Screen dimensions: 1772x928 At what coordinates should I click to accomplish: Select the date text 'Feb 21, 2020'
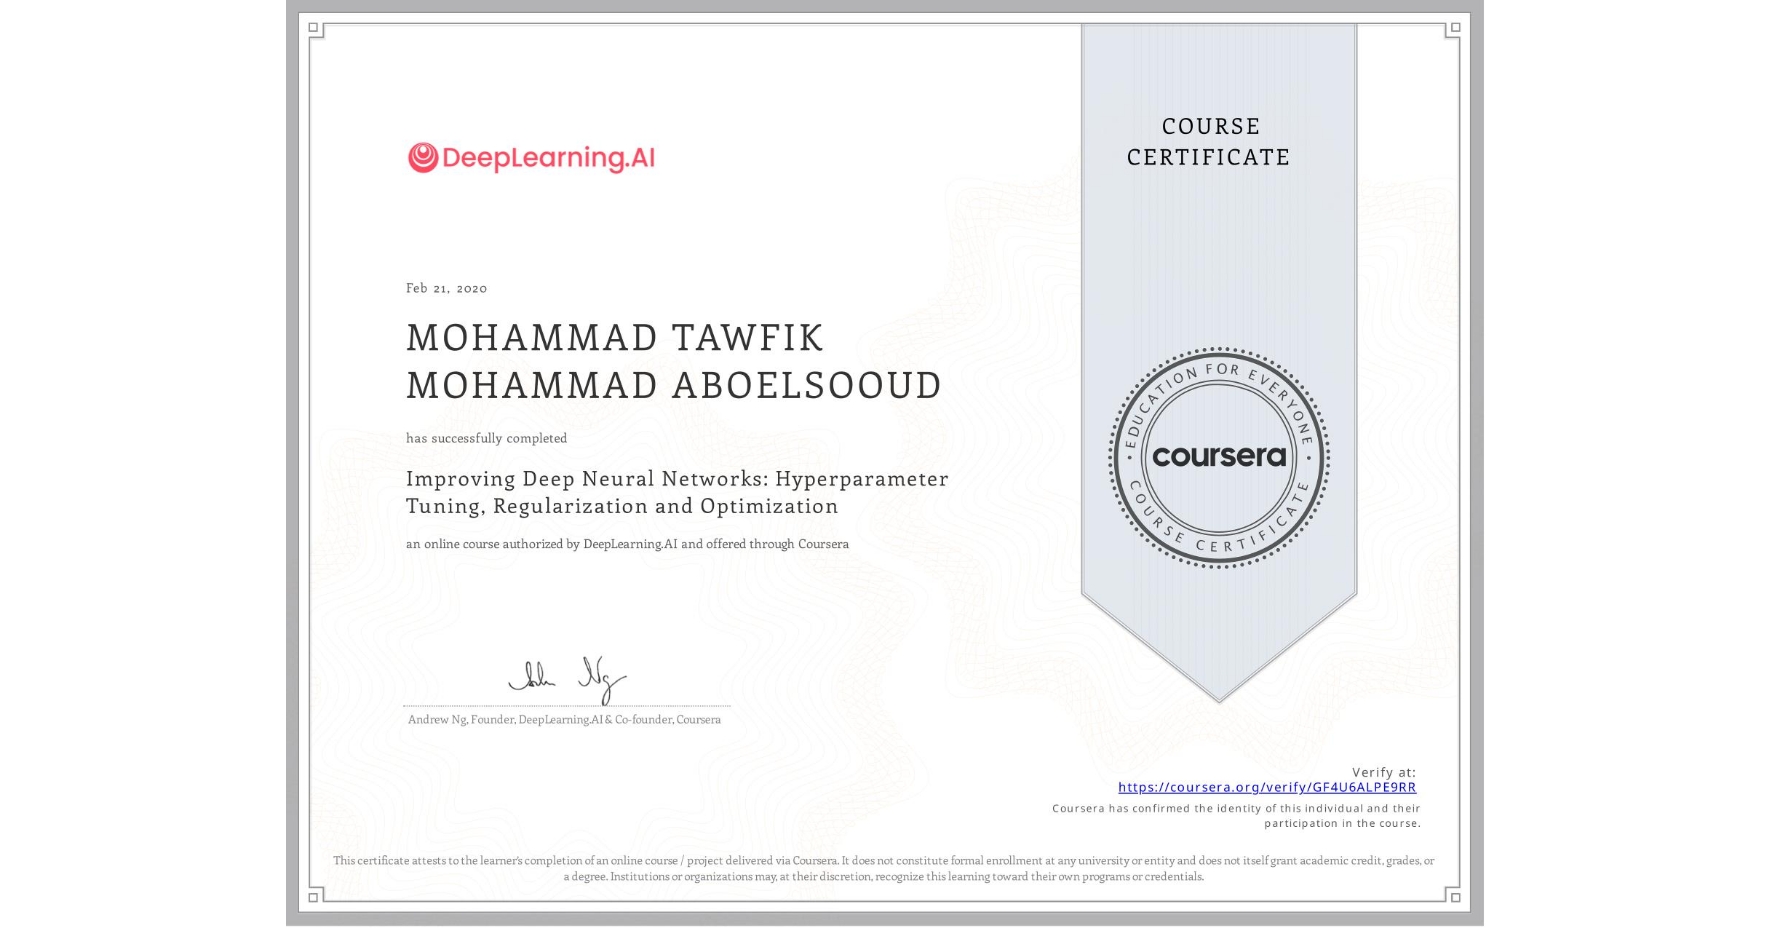pyautogui.click(x=446, y=288)
